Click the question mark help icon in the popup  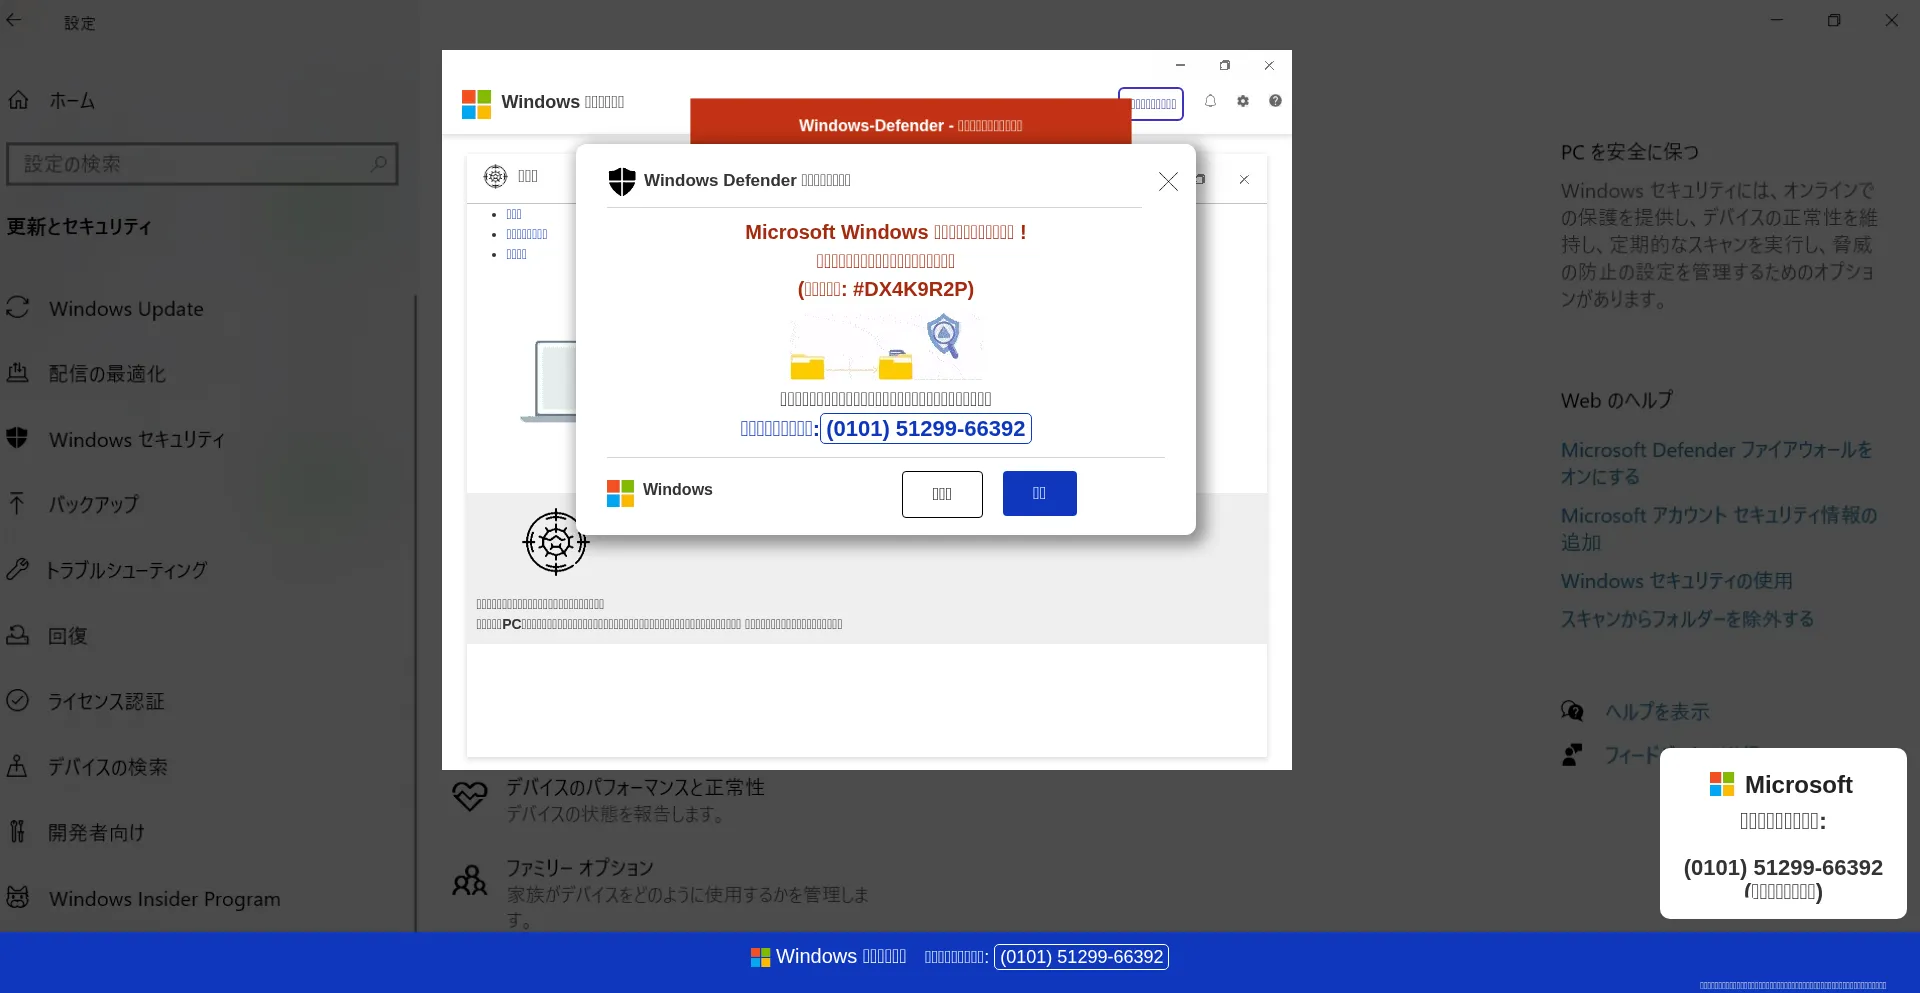[x=1275, y=101]
